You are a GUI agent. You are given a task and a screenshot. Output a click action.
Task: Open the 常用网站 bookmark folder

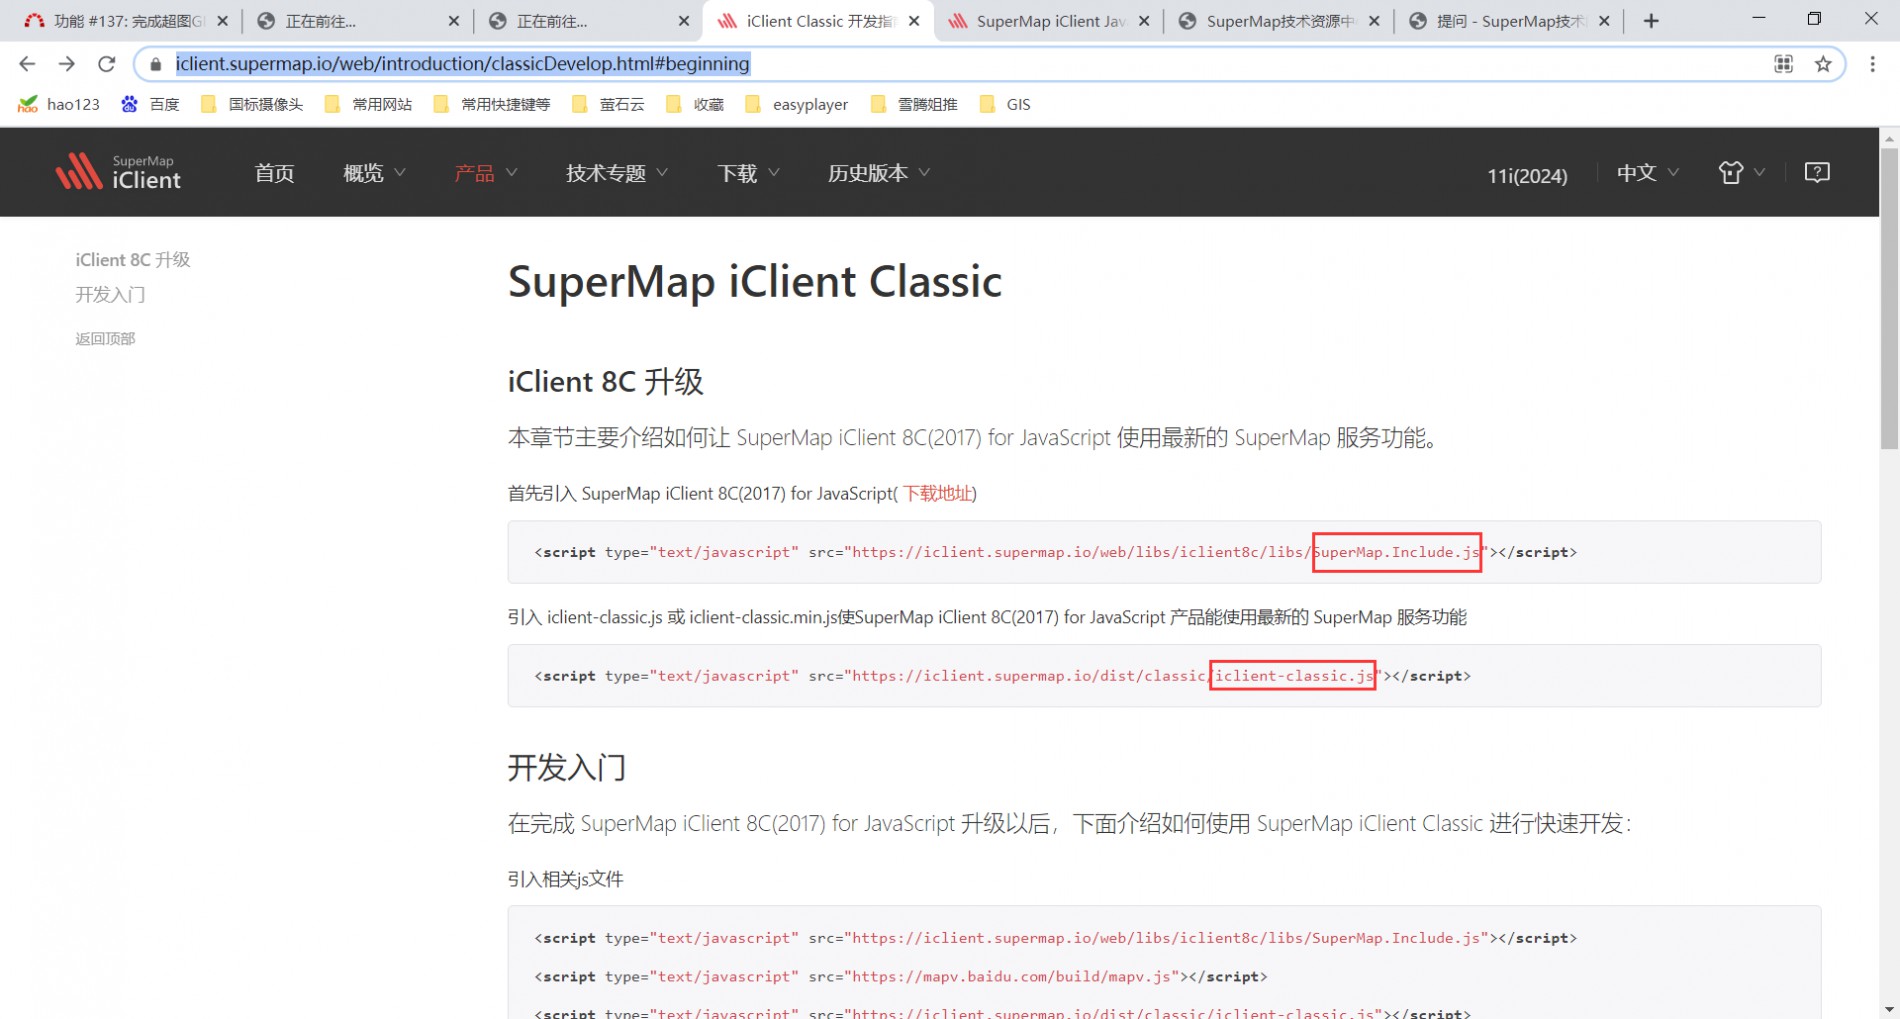click(x=368, y=104)
